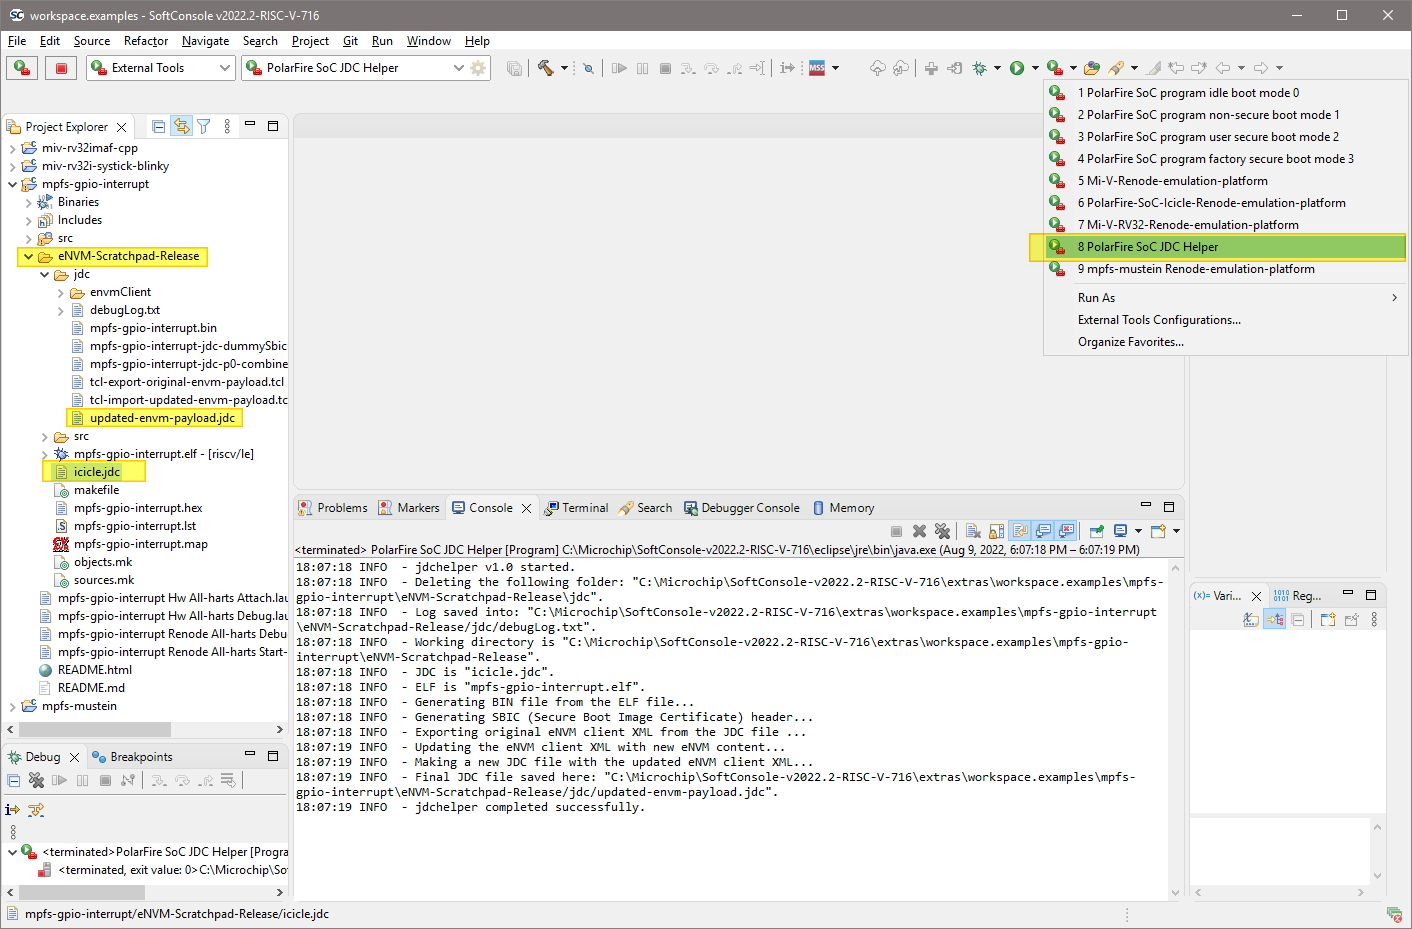The width and height of the screenshot is (1412, 929).
Task: Click Clear Console icon
Action: pyautogui.click(x=973, y=531)
